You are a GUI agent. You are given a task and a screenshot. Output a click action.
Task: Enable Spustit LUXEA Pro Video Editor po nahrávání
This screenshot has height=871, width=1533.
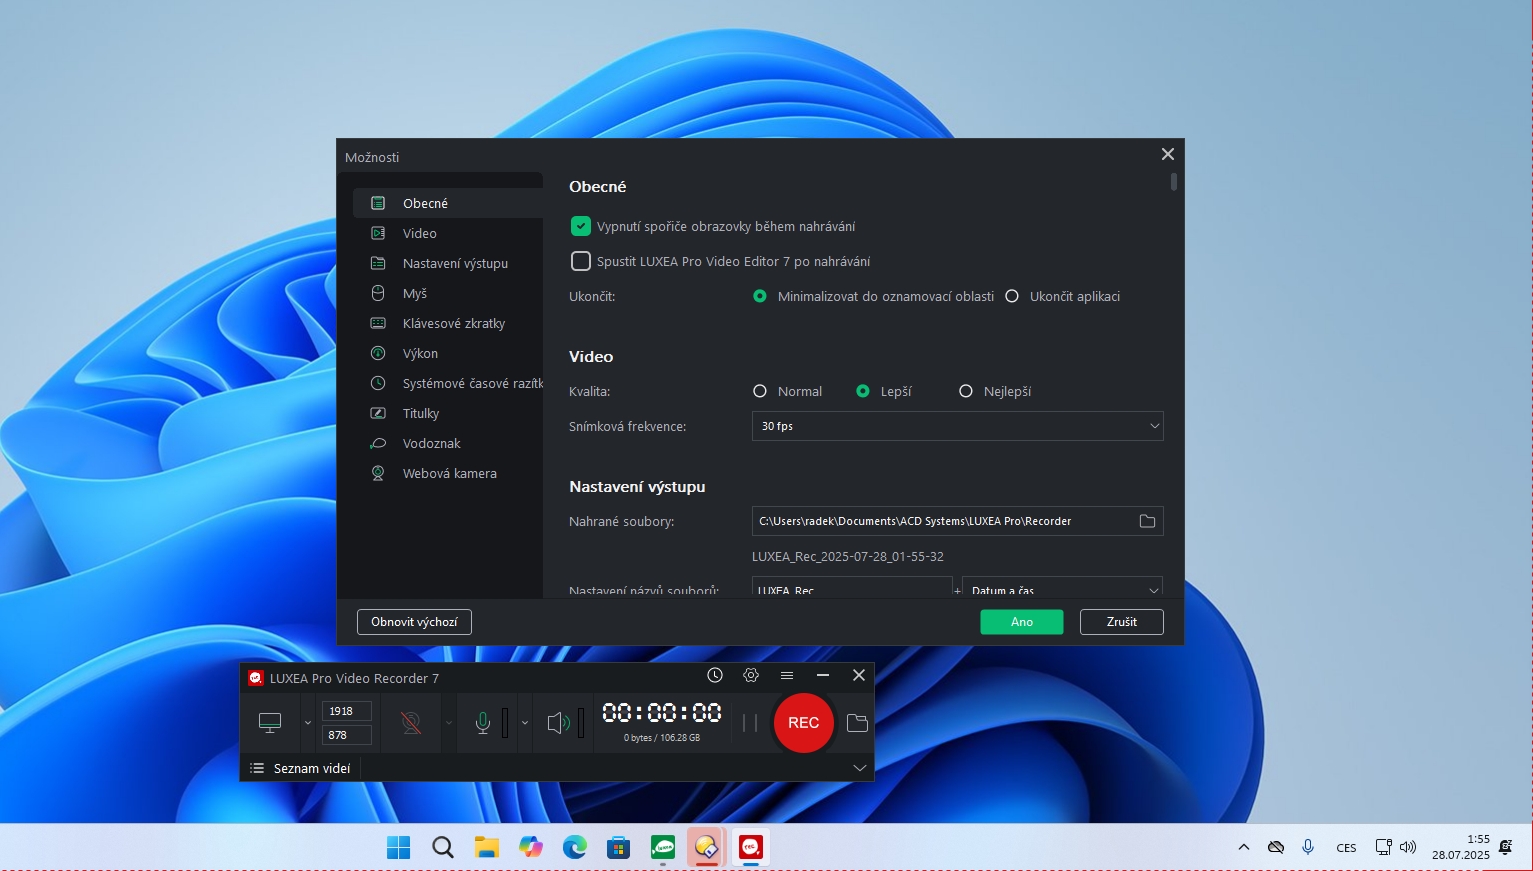pyautogui.click(x=580, y=261)
